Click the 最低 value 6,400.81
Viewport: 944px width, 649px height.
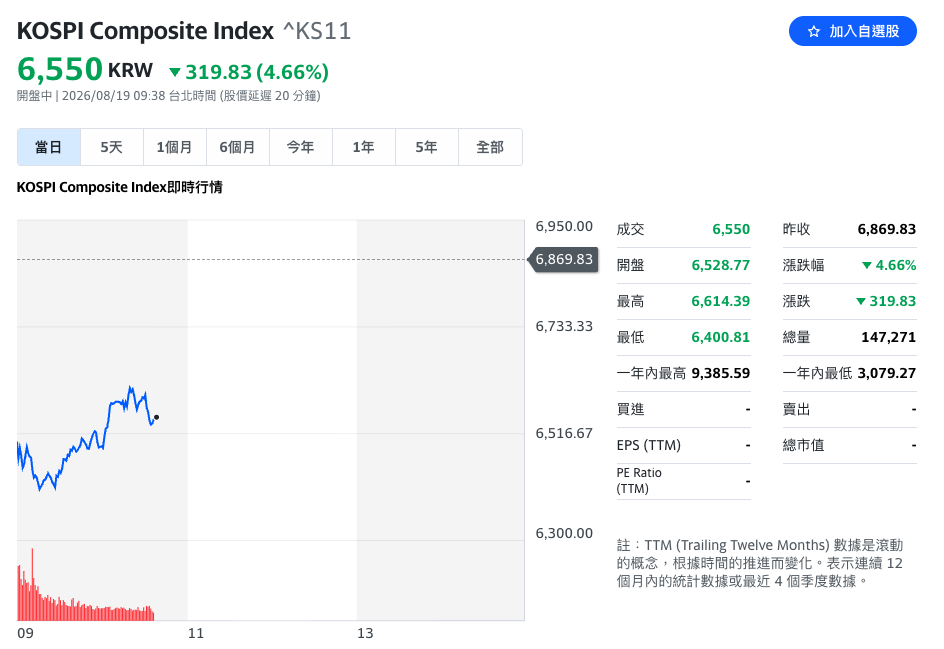pyautogui.click(x=721, y=338)
